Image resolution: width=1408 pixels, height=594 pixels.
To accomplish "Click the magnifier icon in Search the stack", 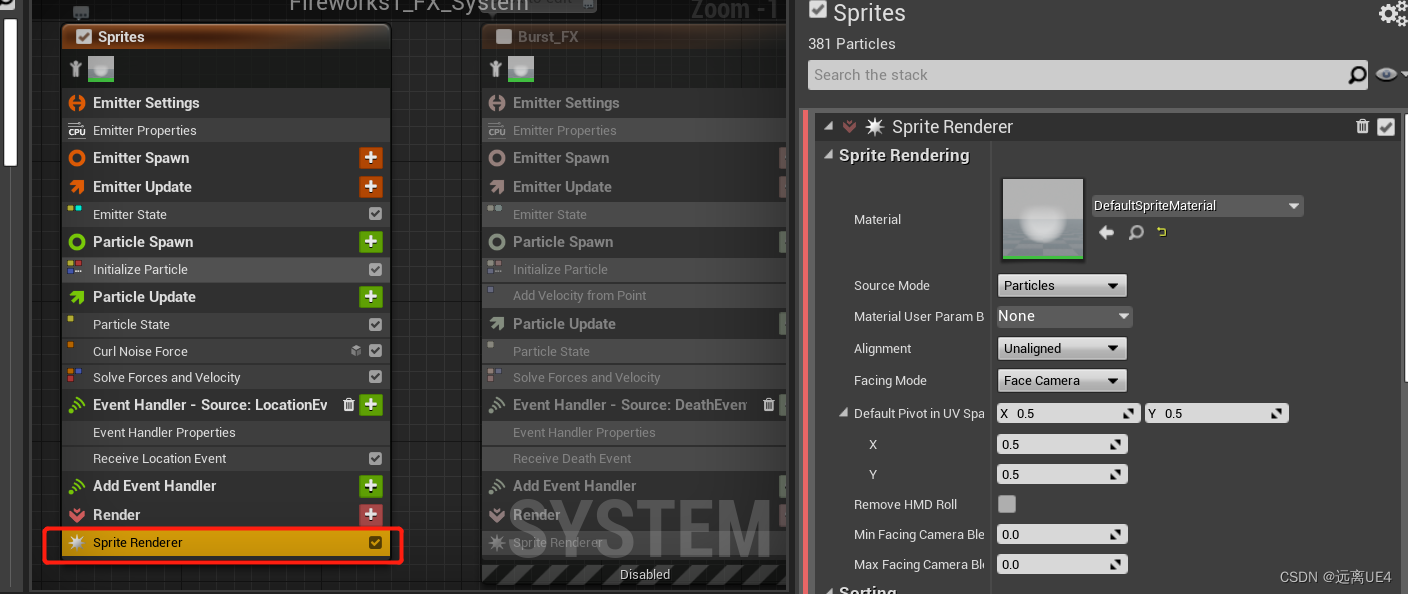I will pos(1357,75).
